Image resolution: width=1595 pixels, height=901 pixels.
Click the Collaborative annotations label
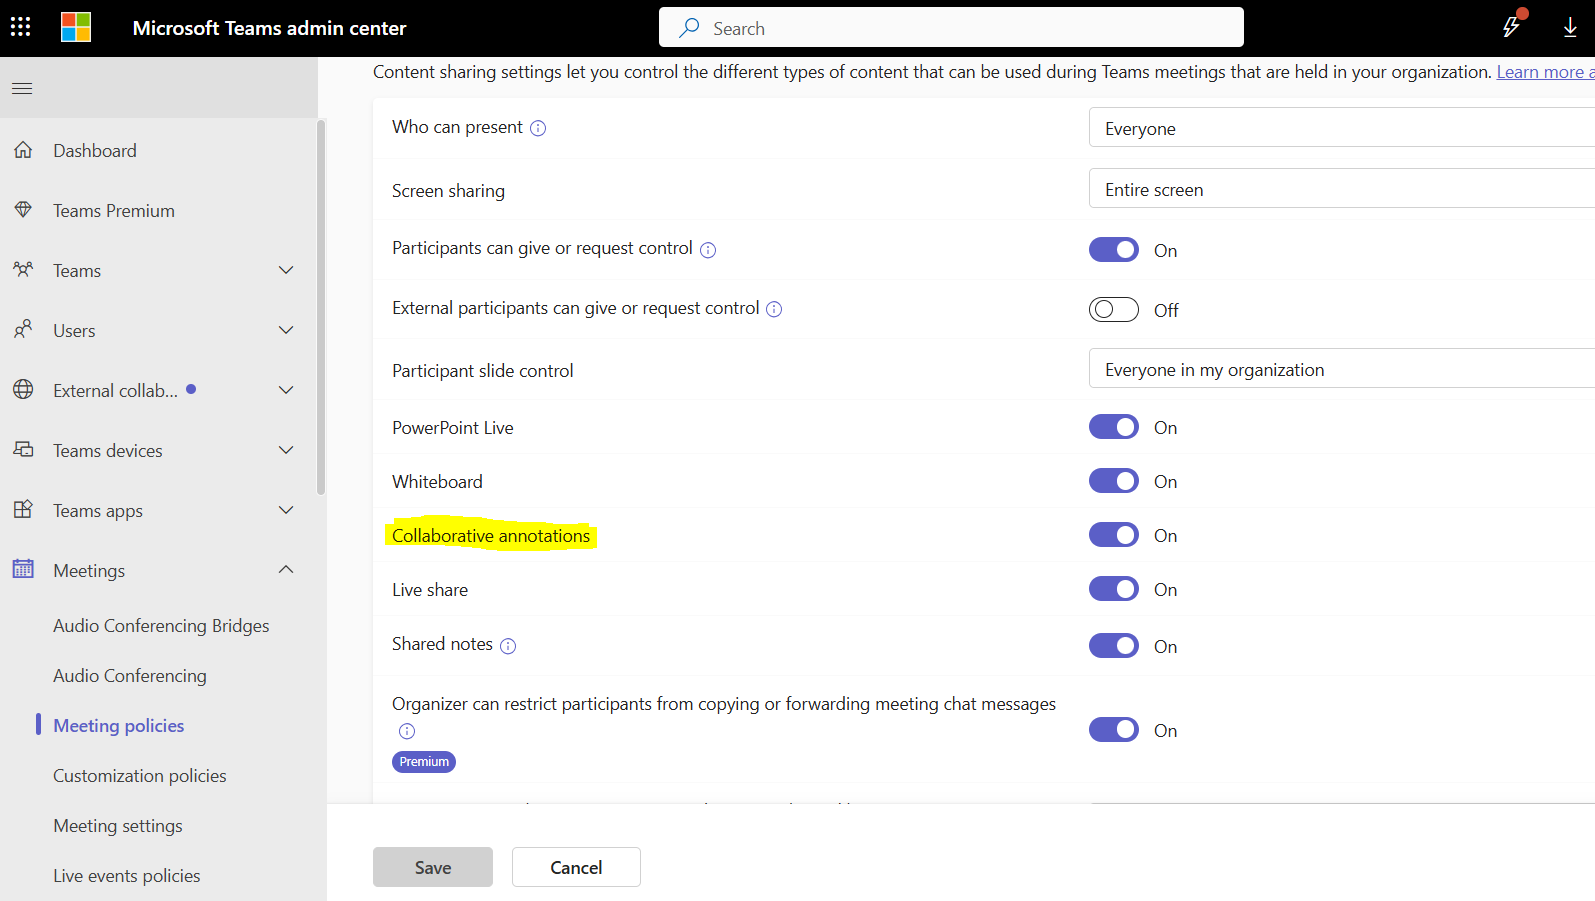(x=491, y=536)
